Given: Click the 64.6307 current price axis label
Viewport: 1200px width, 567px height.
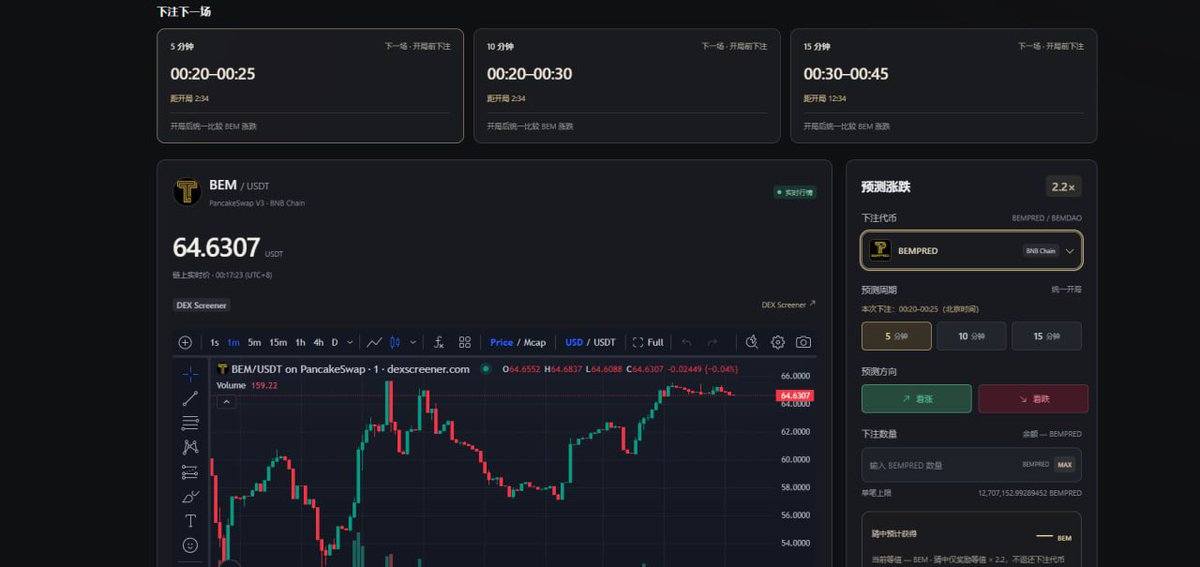Looking at the screenshot, I should pos(796,396).
